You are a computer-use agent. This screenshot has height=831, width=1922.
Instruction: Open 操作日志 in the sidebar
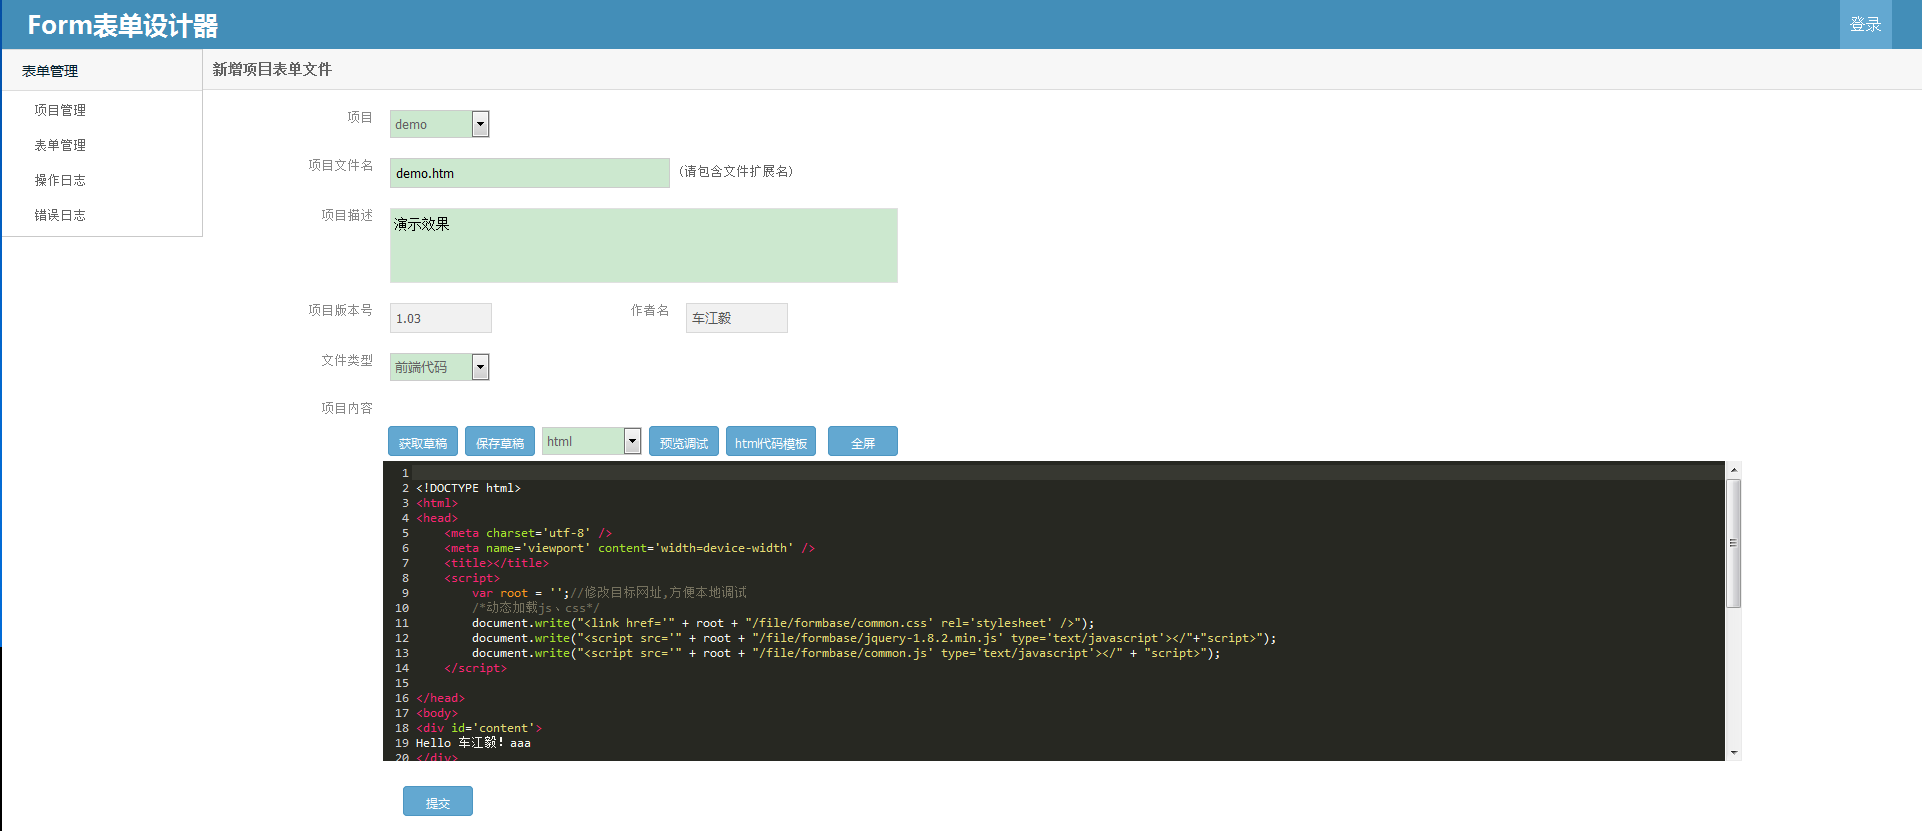coord(60,180)
